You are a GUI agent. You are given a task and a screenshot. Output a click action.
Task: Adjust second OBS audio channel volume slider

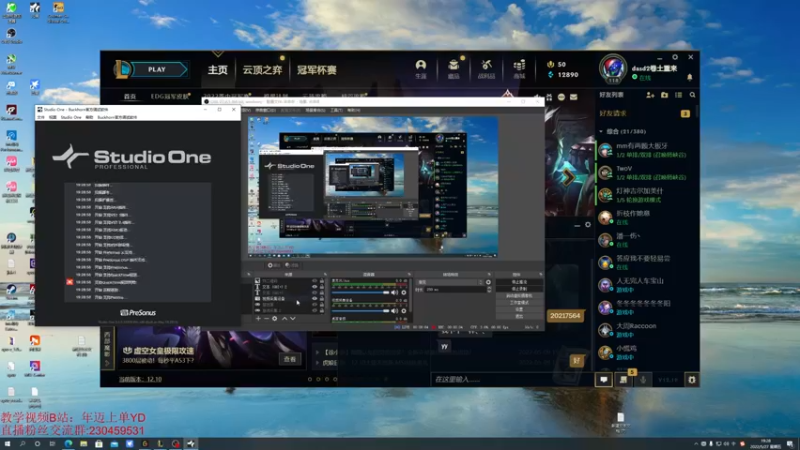tap(361, 311)
